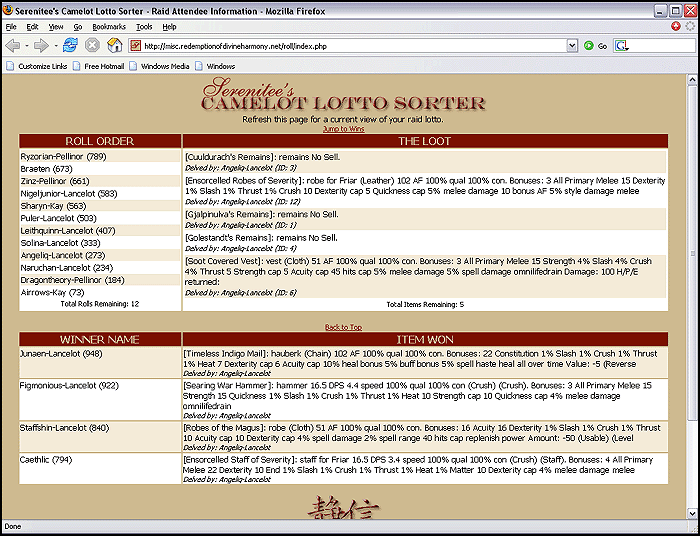Click the search engine icon in search box
700x536 pixels.
pos(622,45)
